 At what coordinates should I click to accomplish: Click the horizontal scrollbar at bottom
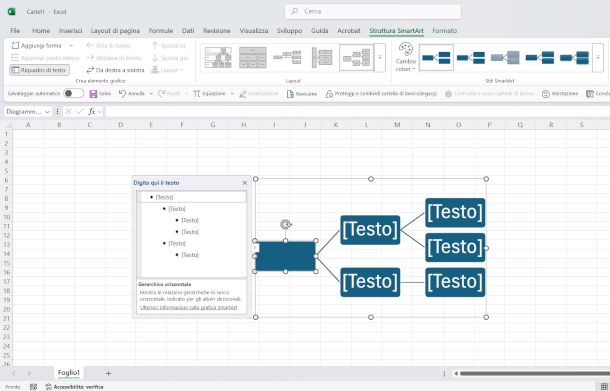535,373
